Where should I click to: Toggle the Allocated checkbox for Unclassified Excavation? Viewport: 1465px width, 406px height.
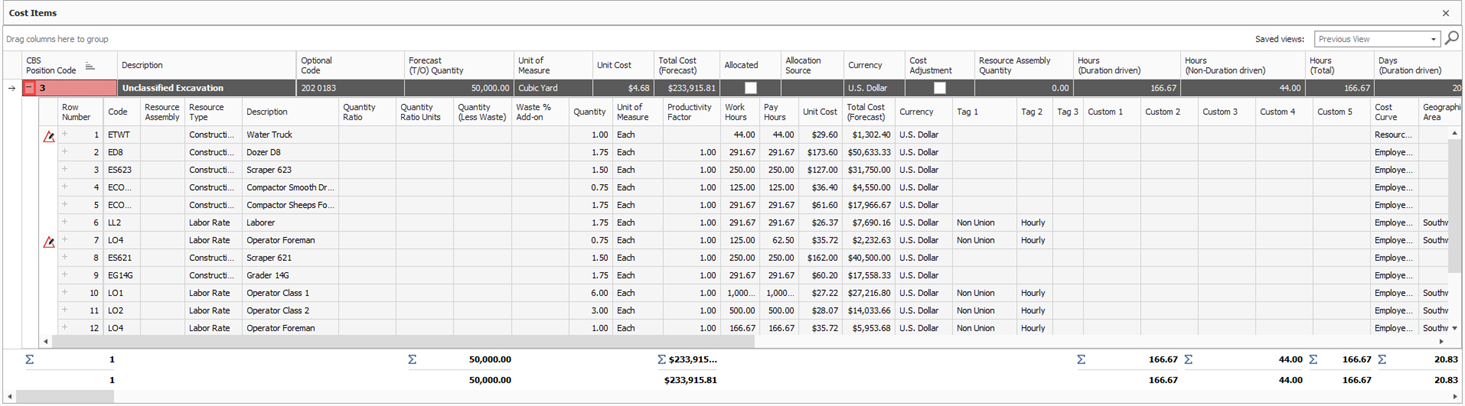click(750, 88)
